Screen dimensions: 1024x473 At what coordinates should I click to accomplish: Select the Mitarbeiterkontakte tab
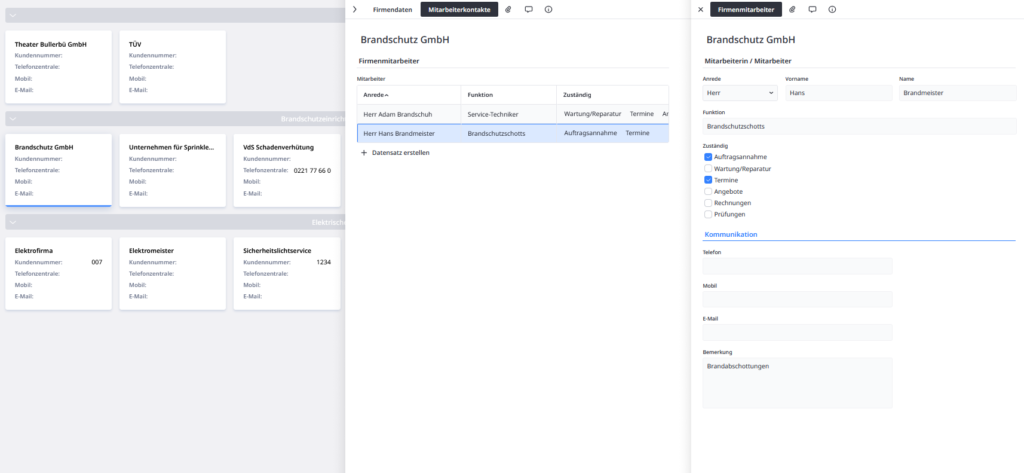coord(458,9)
